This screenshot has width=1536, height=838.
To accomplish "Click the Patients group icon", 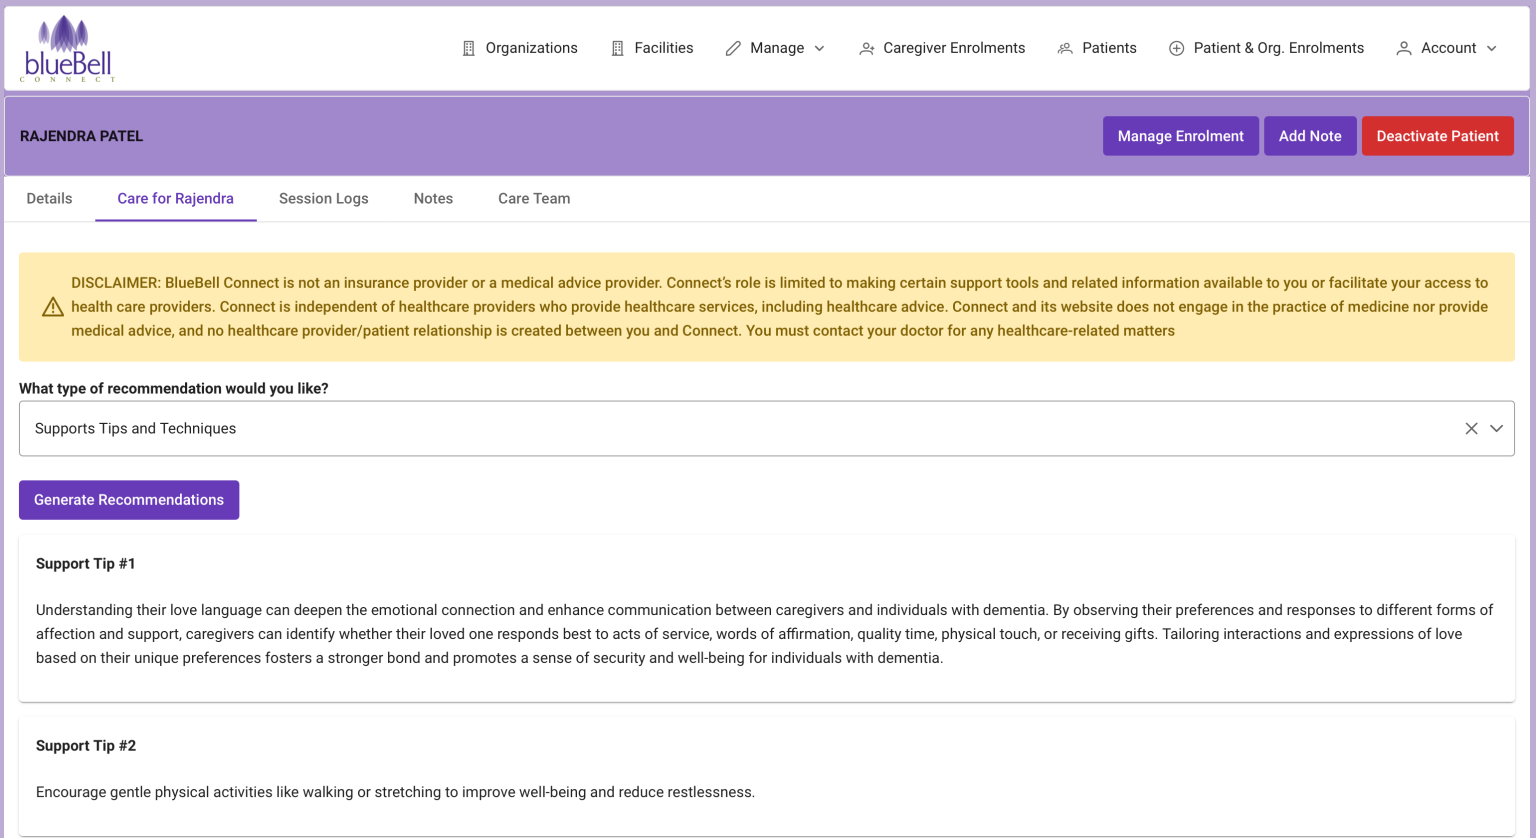I will [1065, 48].
